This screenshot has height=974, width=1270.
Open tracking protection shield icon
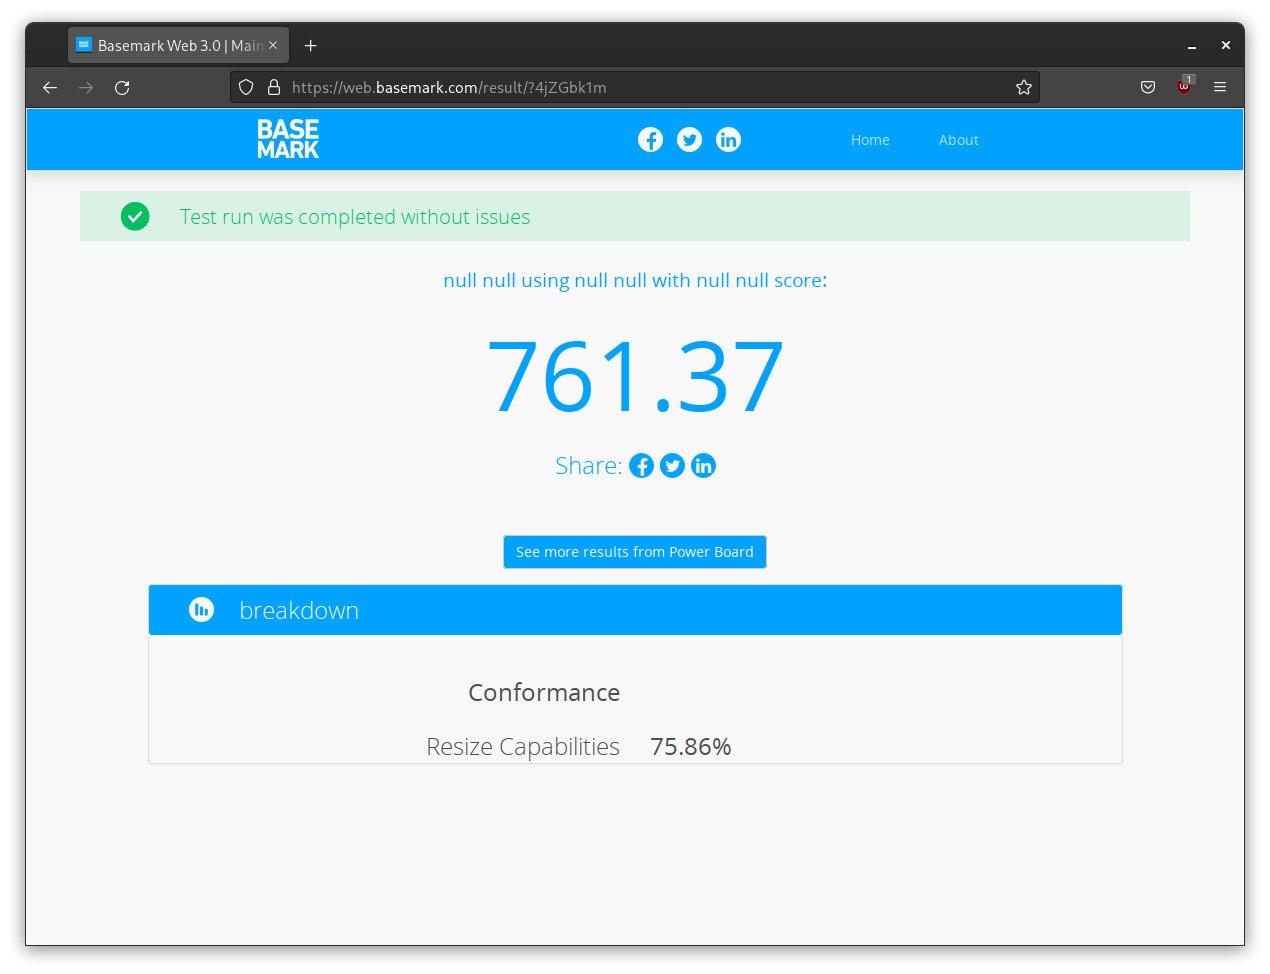246,87
